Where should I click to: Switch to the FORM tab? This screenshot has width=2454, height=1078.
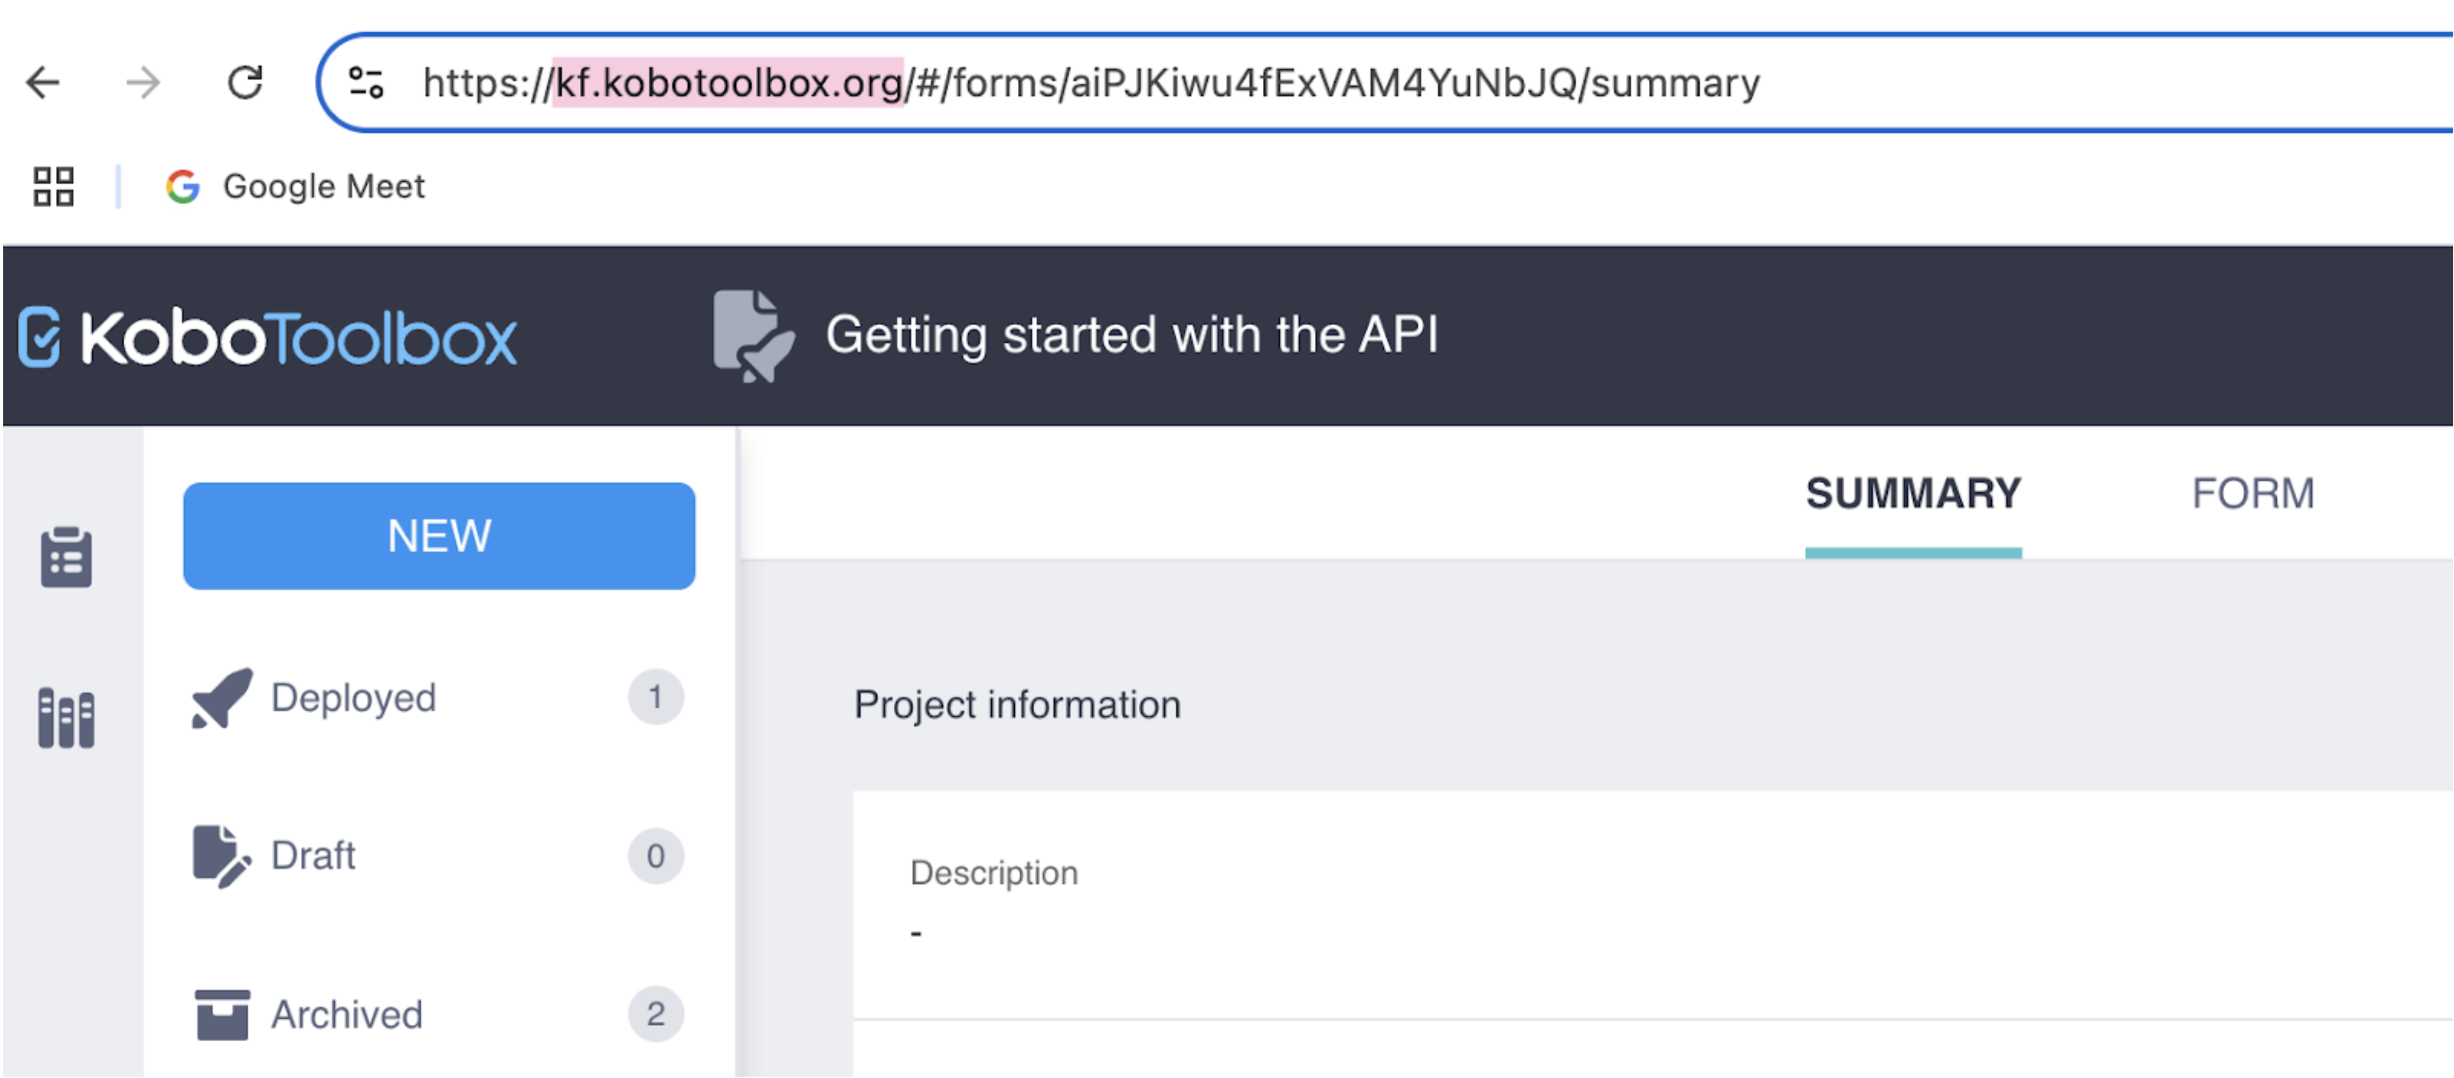point(2252,494)
